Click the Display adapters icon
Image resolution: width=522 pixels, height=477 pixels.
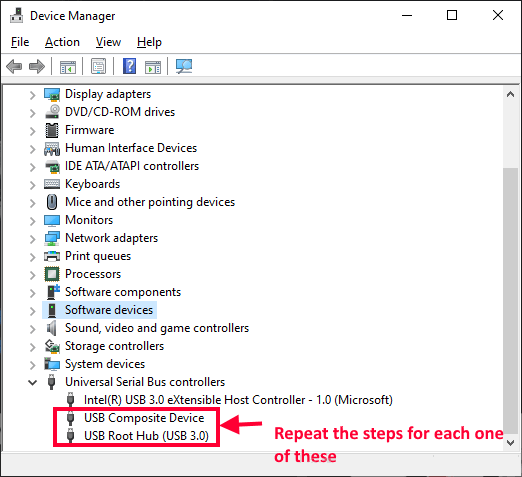[52, 94]
